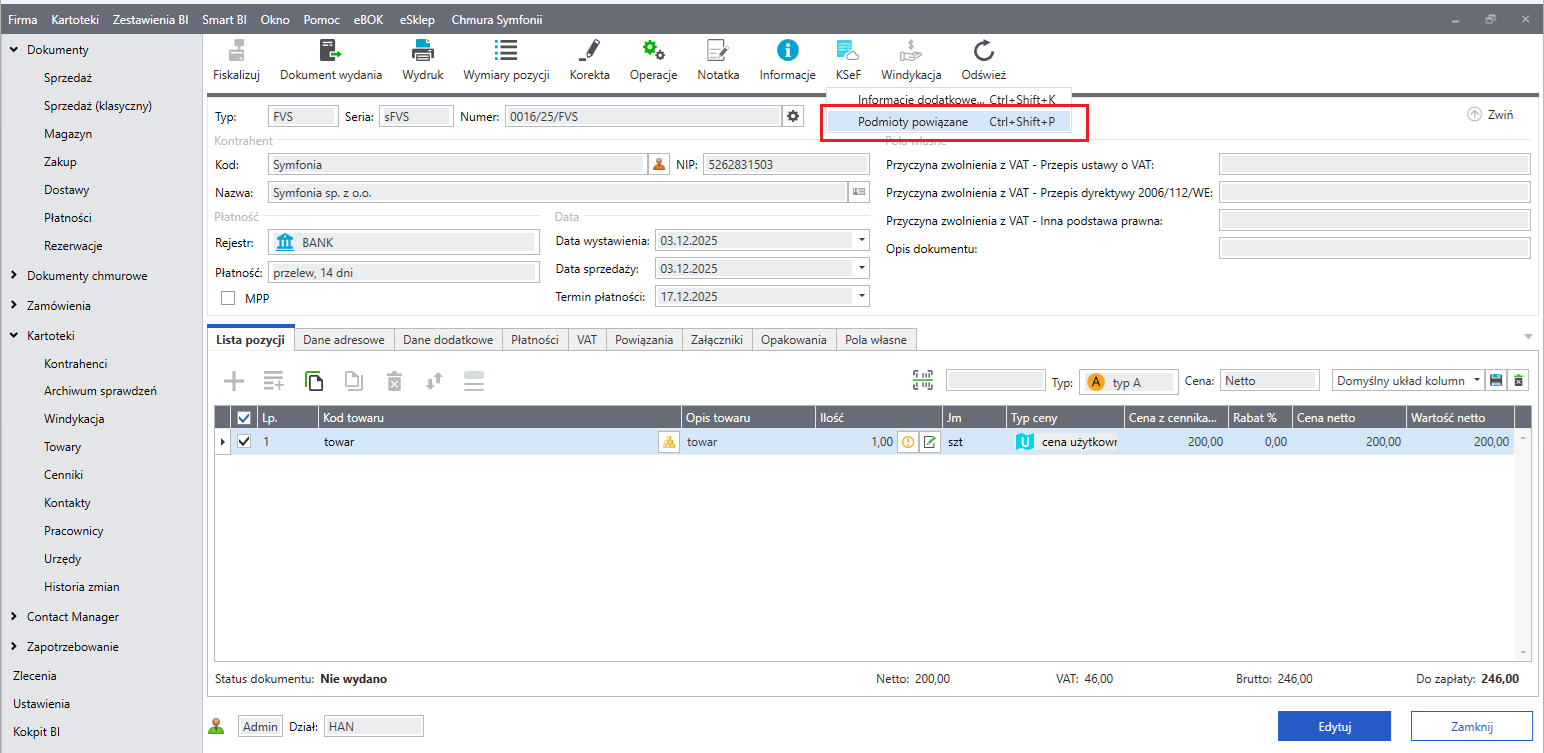Viewport: 1544px width, 753px height.
Task: Uncheck the checkbox in the towar row
Action: coord(245,441)
